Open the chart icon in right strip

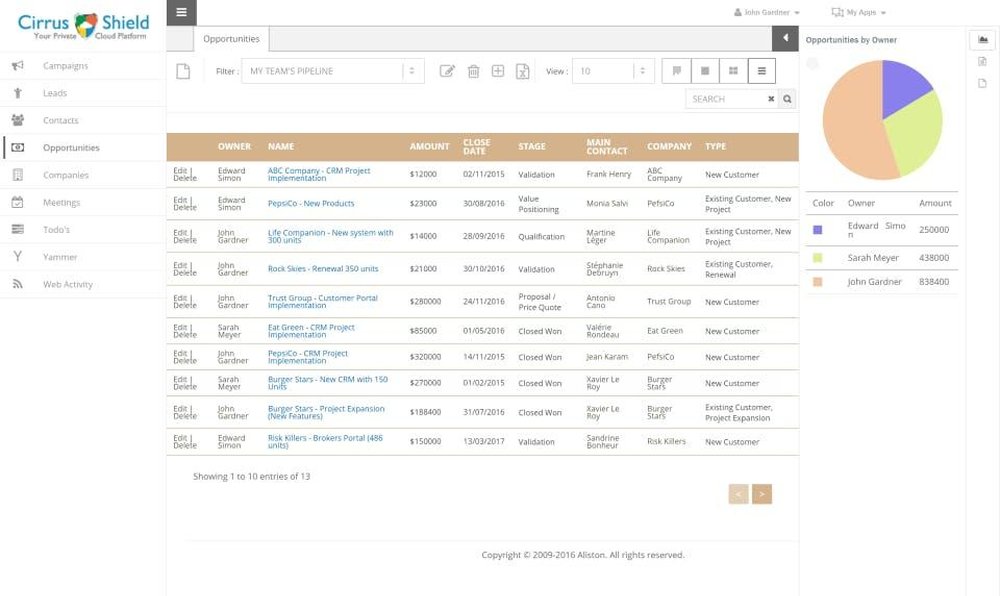[x=983, y=40]
